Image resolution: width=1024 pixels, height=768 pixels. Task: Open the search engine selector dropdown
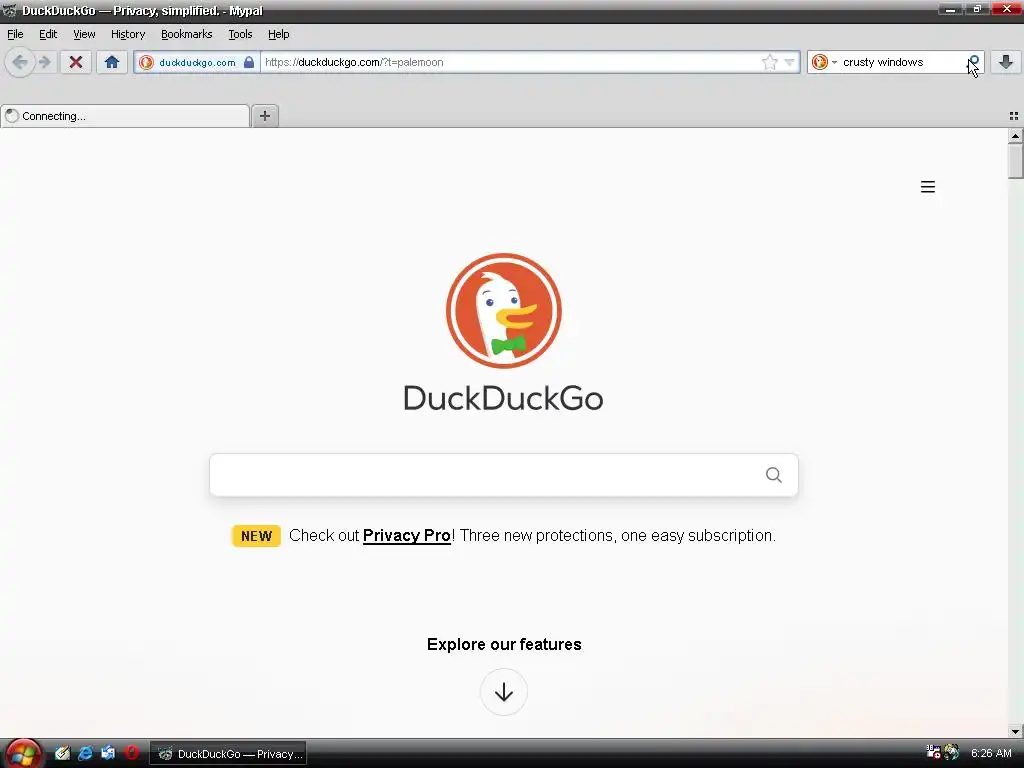[824, 63]
